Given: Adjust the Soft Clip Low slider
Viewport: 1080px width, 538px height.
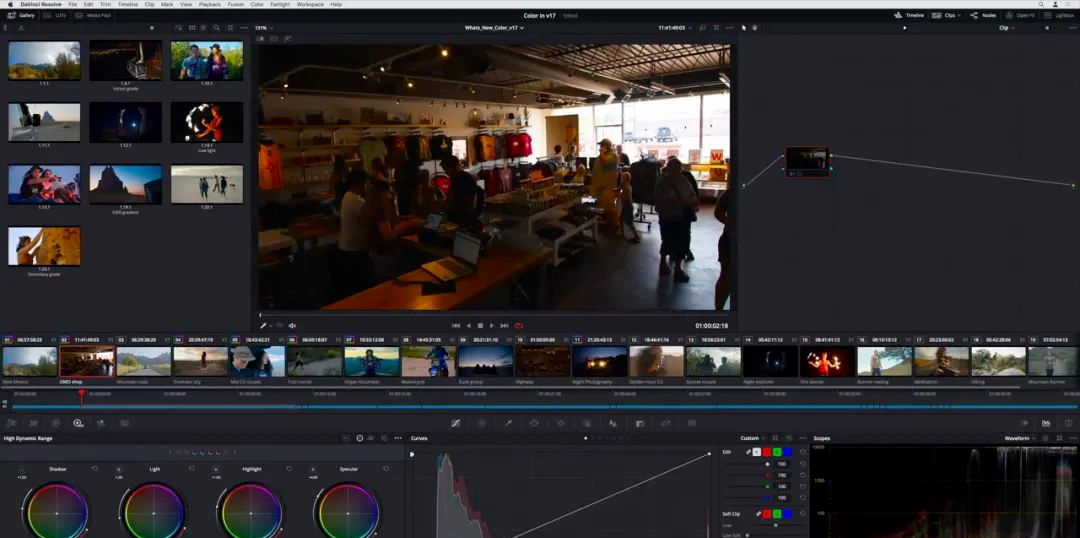Looking at the screenshot, I should tap(776, 525).
